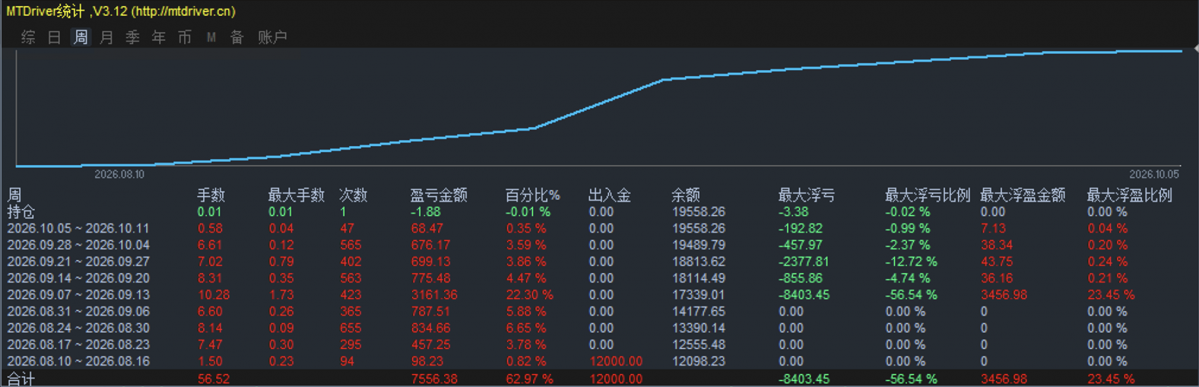1199x387 pixels.
Task: Switch to the 综 summary tab
Action: pyautogui.click(x=28, y=37)
